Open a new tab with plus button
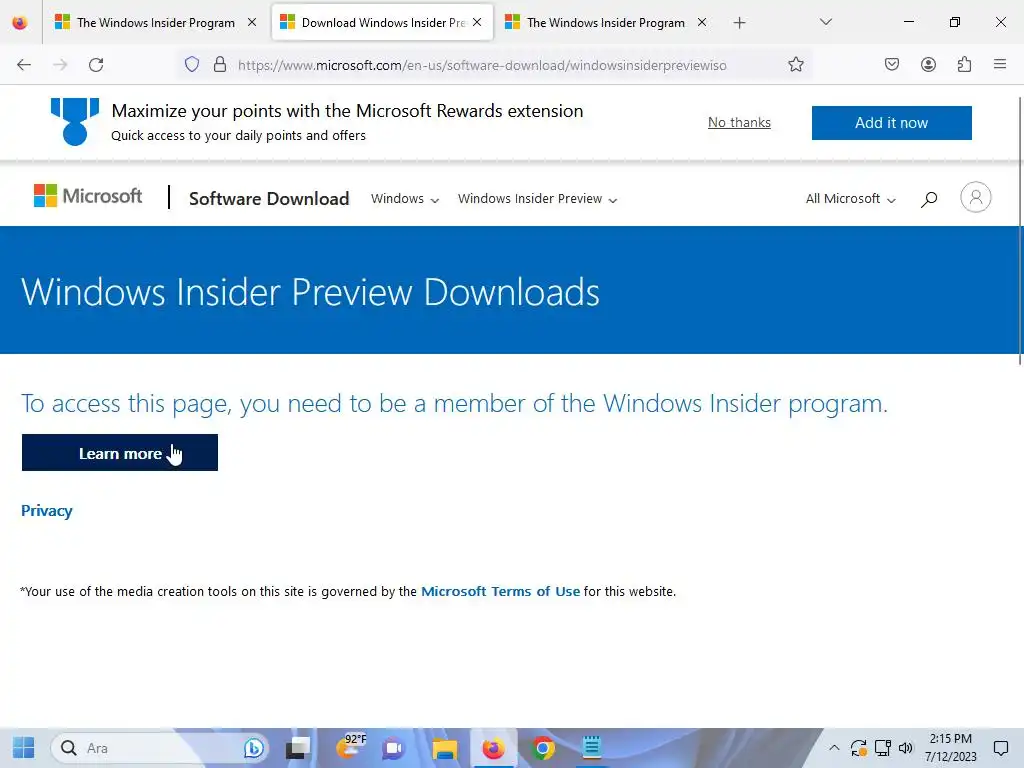The width and height of the screenshot is (1024, 768). tap(739, 23)
